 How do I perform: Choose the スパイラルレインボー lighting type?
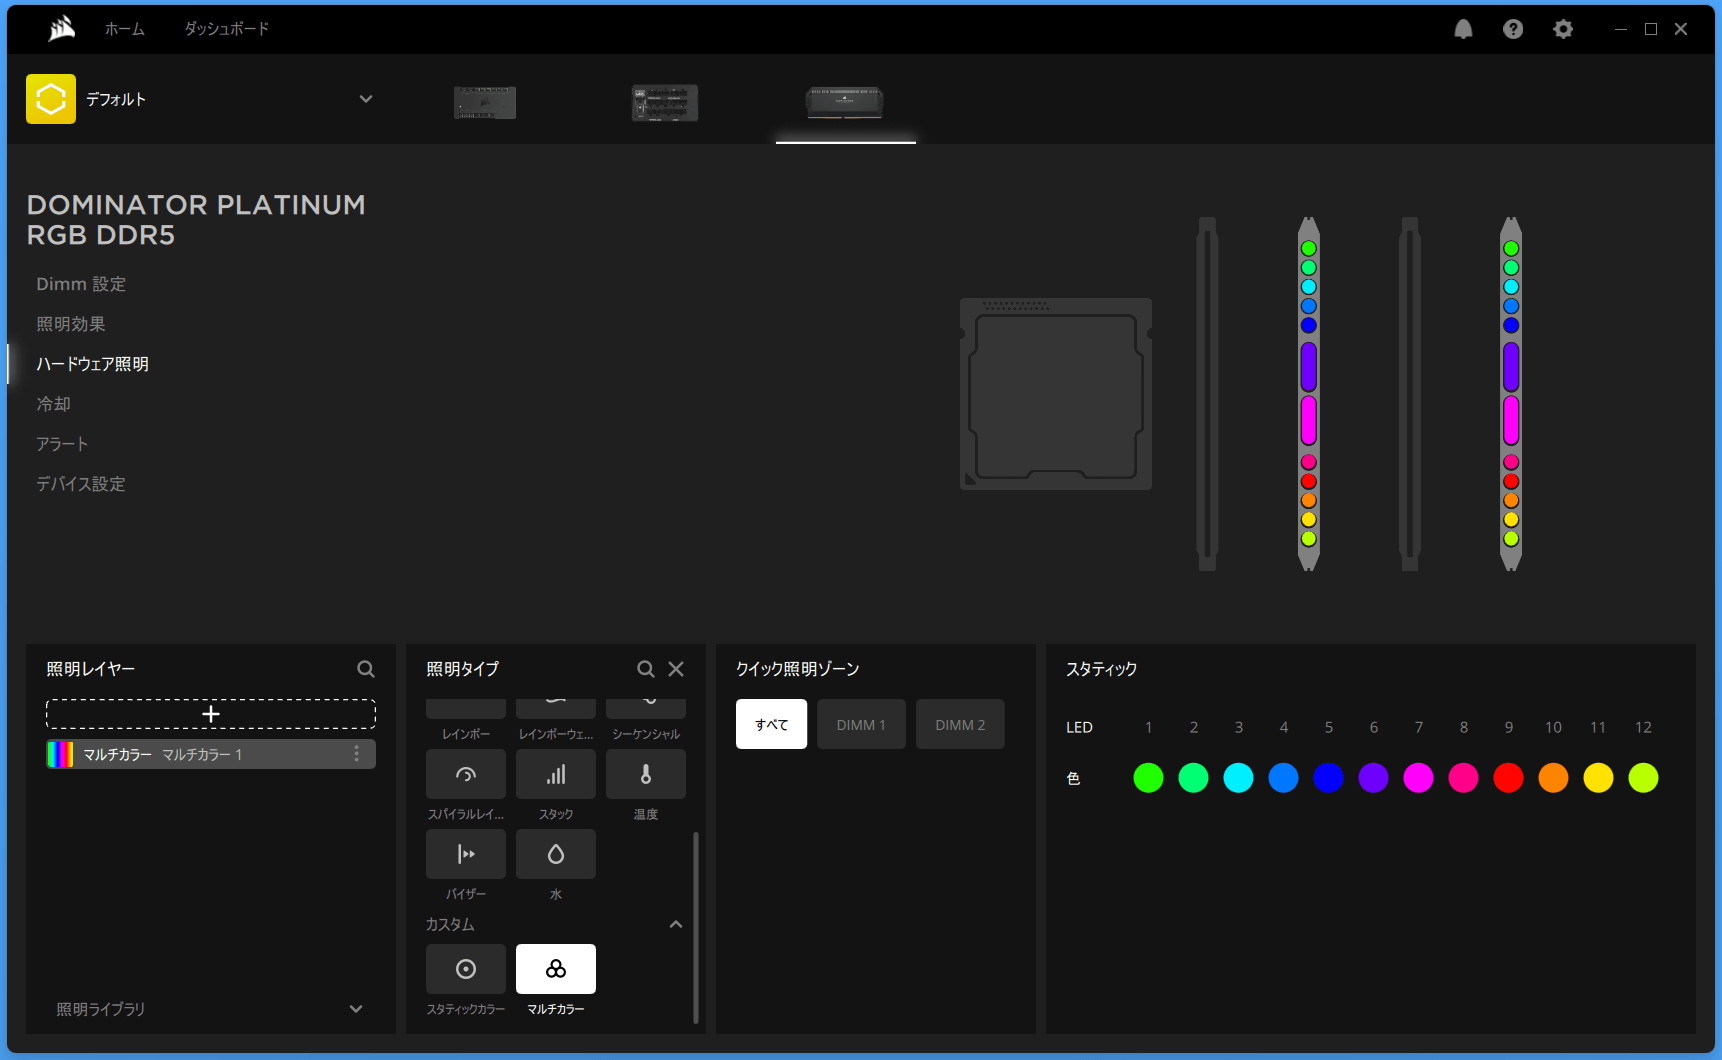pyautogui.click(x=466, y=774)
